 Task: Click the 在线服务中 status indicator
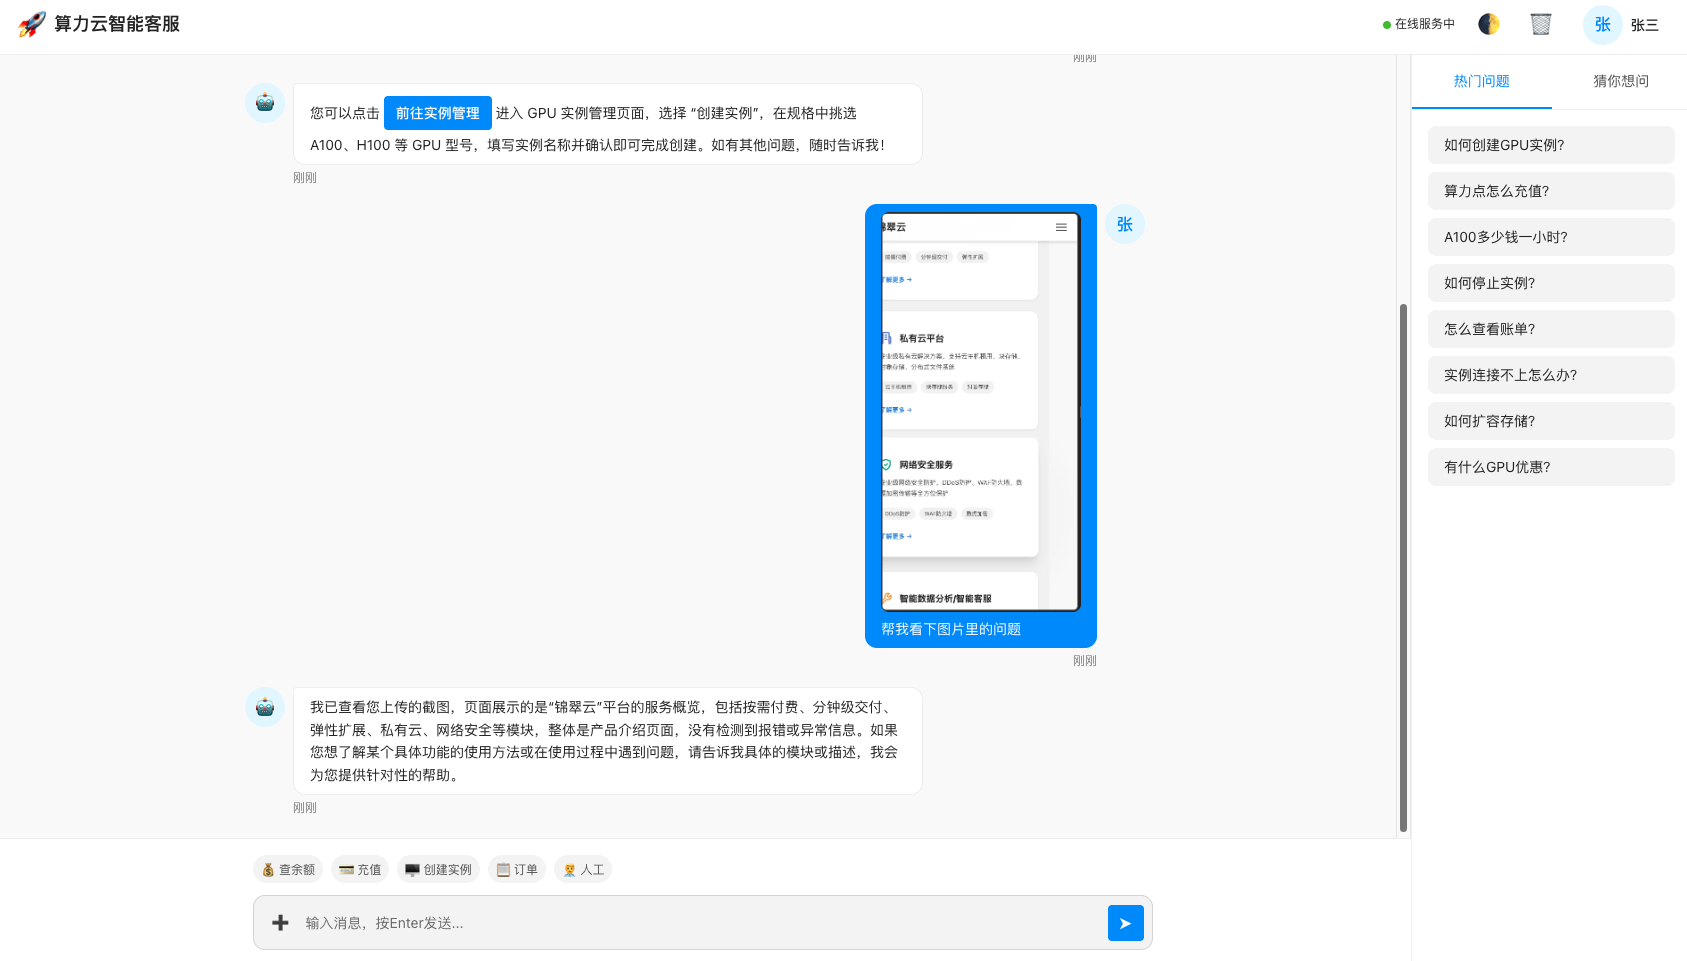[x=1419, y=24]
